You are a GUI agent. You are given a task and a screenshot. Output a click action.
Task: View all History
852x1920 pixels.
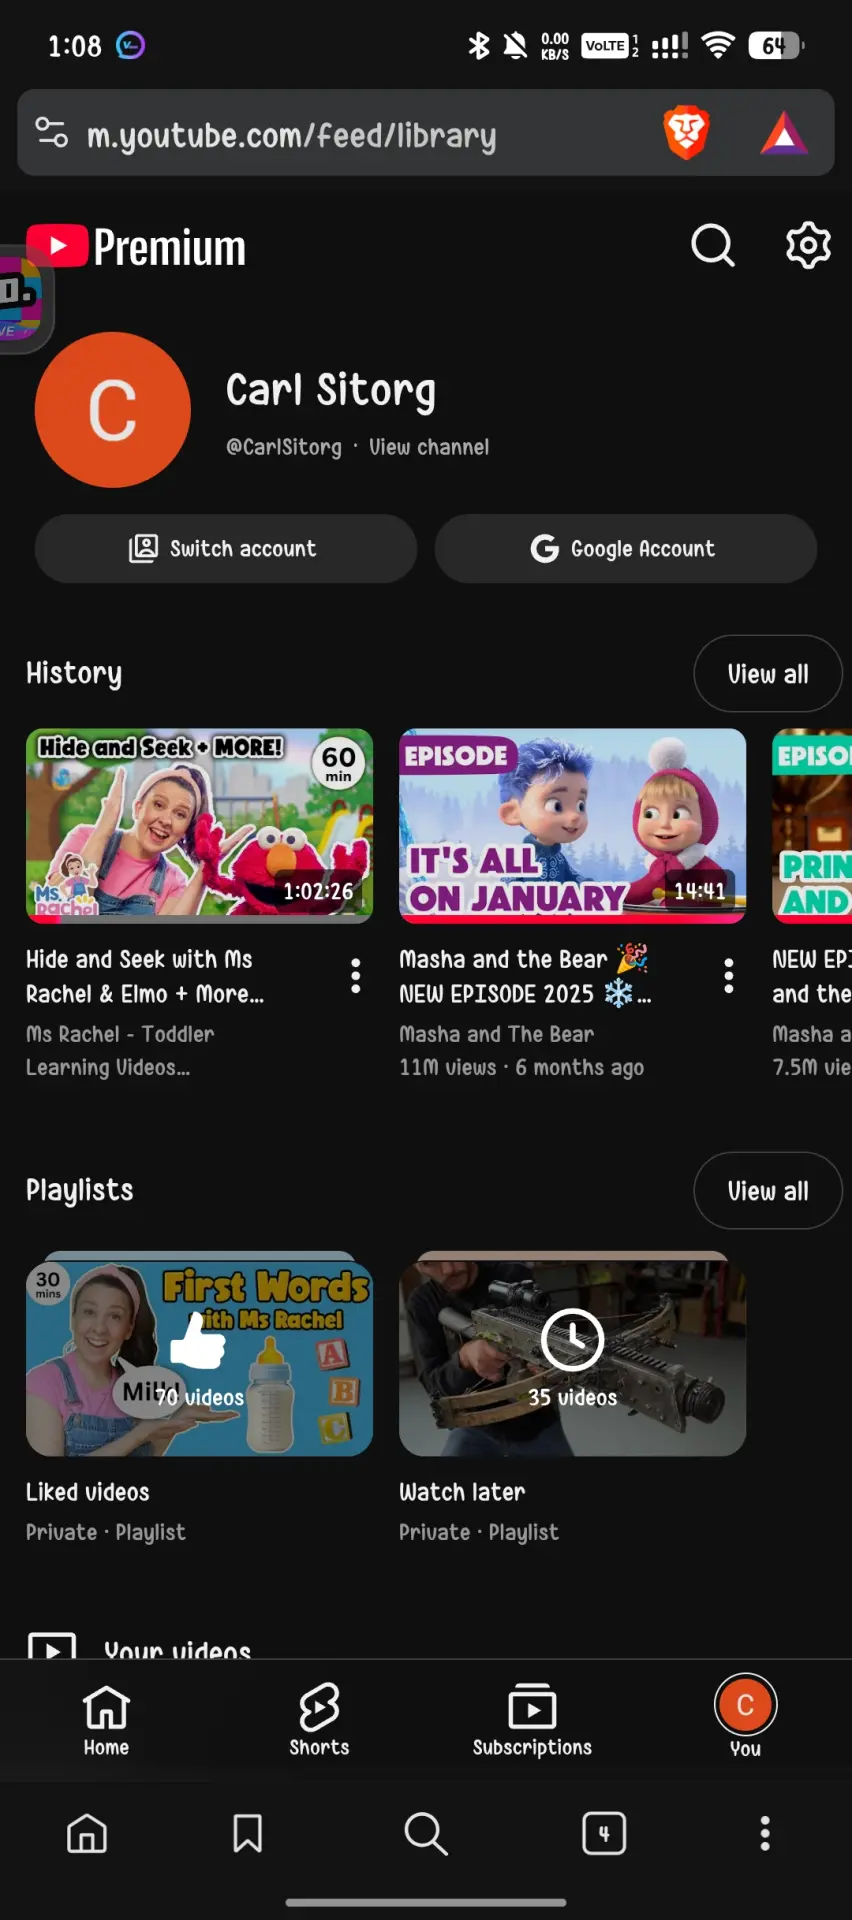tap(768, 674)
